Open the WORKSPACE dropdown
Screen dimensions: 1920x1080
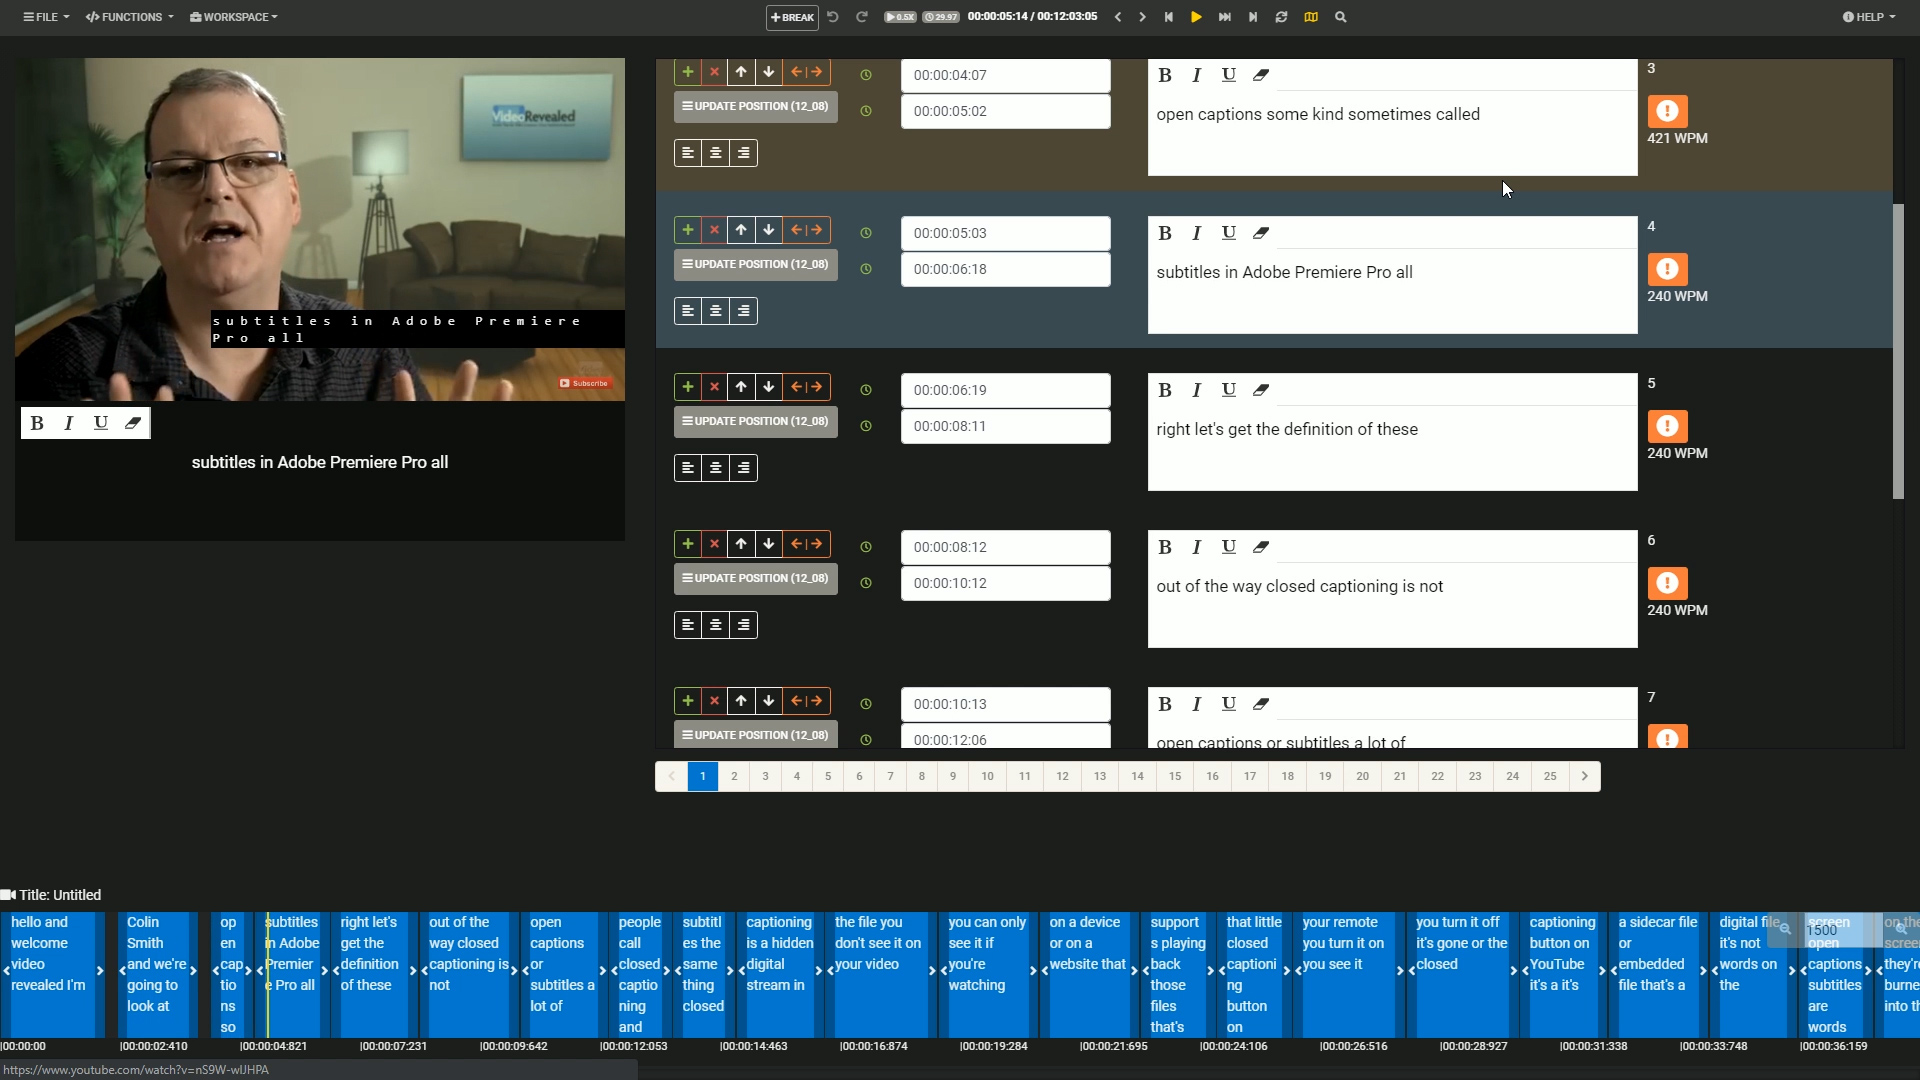(x=234, y=17)
